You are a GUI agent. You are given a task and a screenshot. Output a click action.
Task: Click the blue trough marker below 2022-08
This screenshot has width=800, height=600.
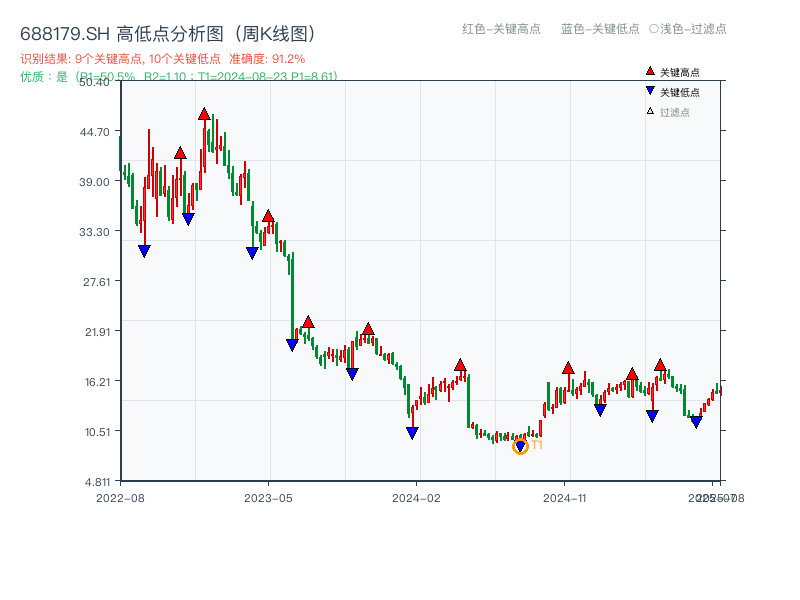click(x=144, y=250)
